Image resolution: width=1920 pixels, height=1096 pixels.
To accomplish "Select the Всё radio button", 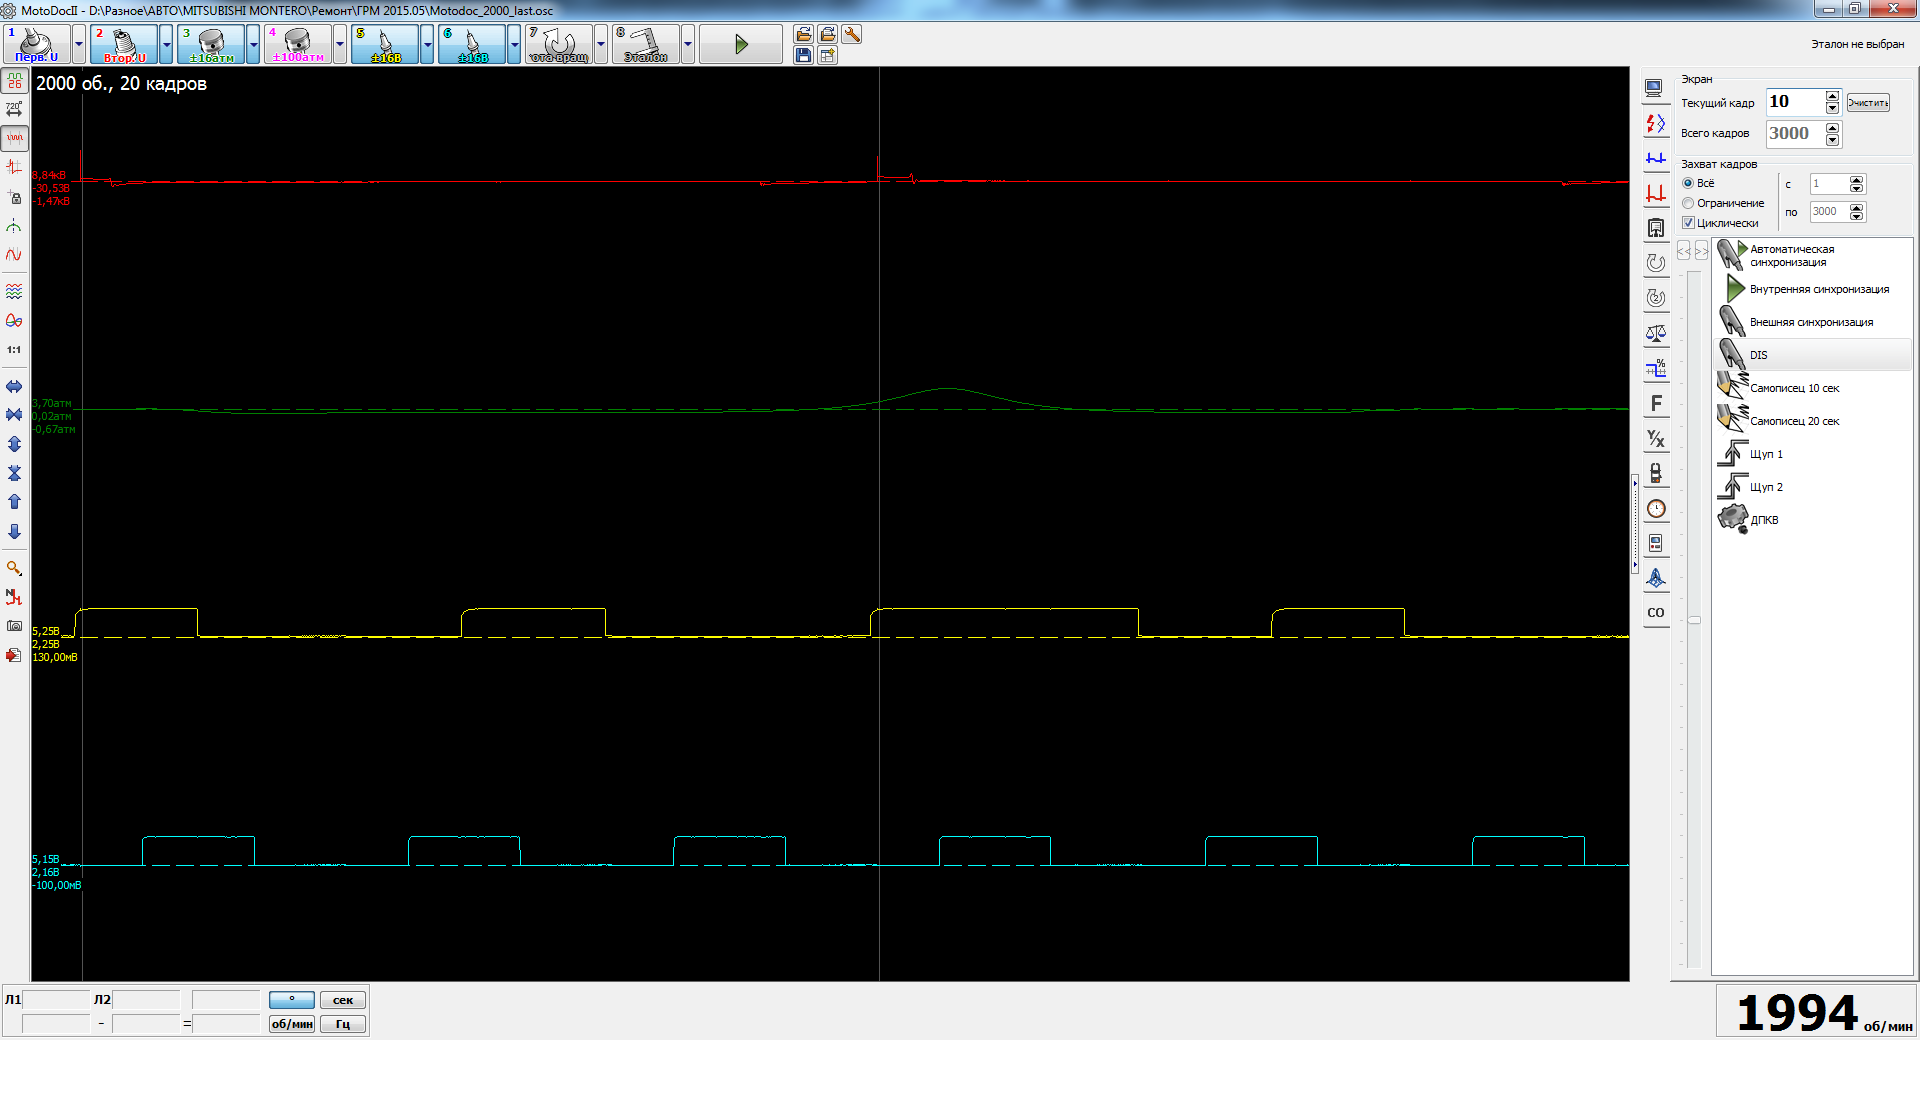I will pos(1688,183).
